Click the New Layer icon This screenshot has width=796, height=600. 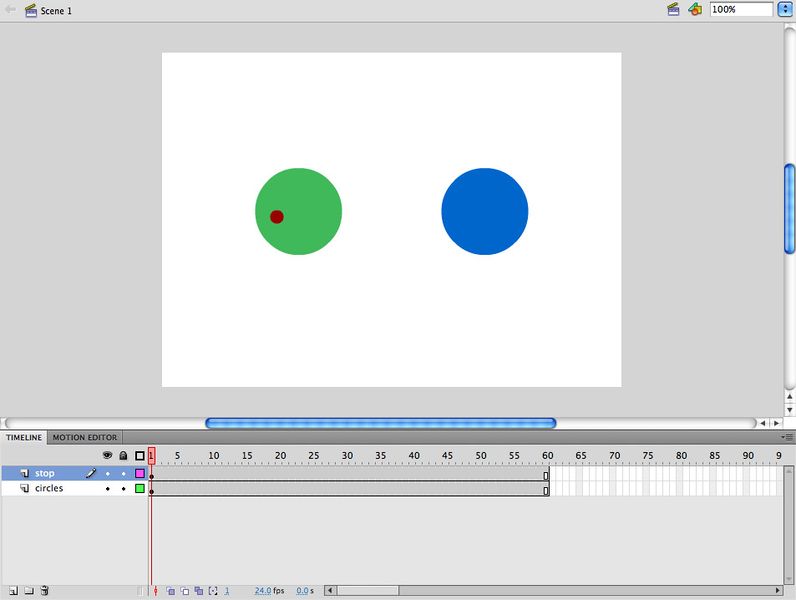click(x=13, y=591)
